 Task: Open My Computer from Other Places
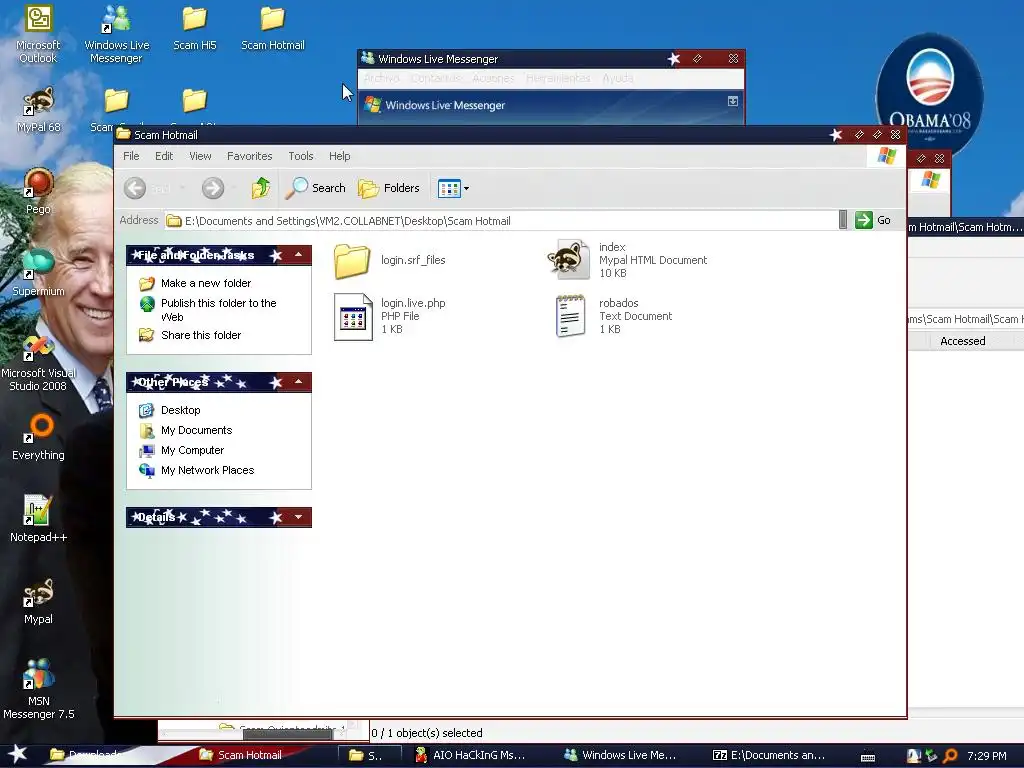click(x=193, y=451)
